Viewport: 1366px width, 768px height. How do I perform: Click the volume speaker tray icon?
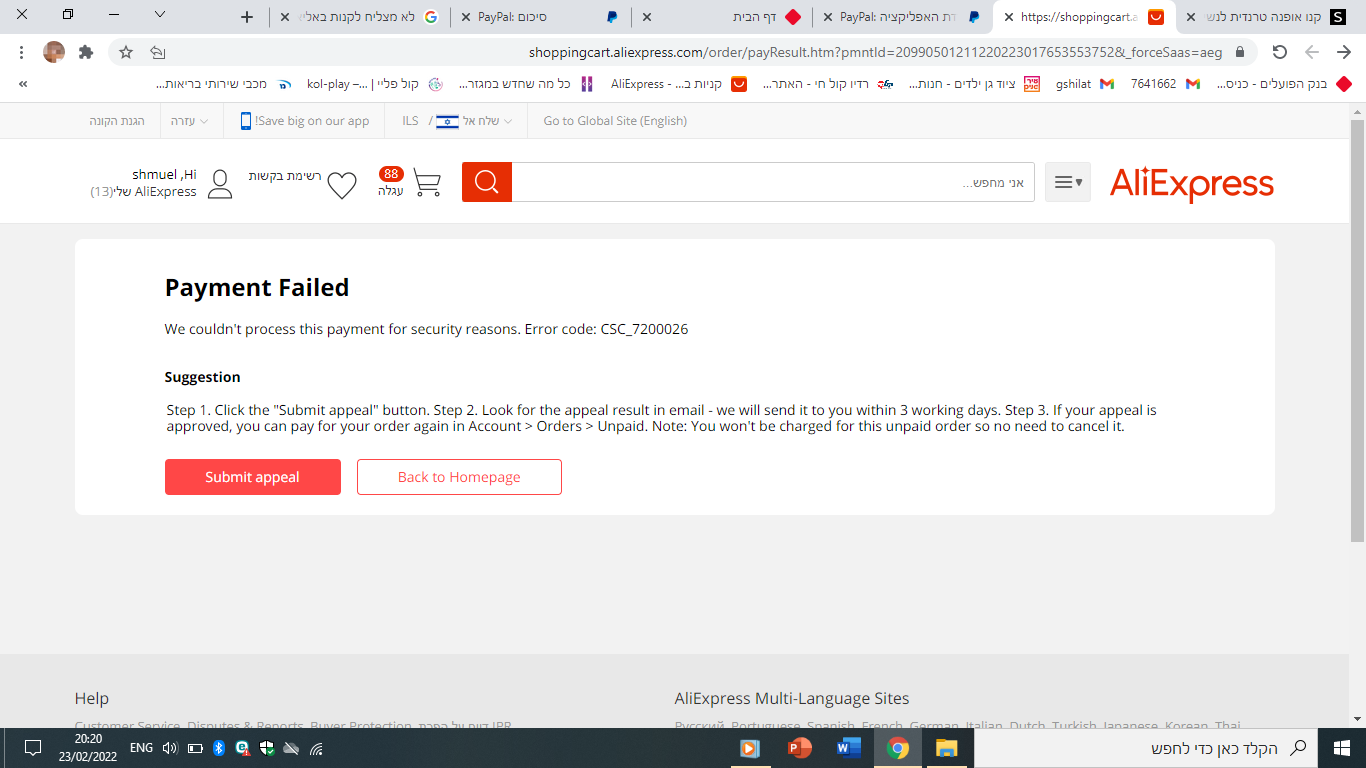pos(169,748)
